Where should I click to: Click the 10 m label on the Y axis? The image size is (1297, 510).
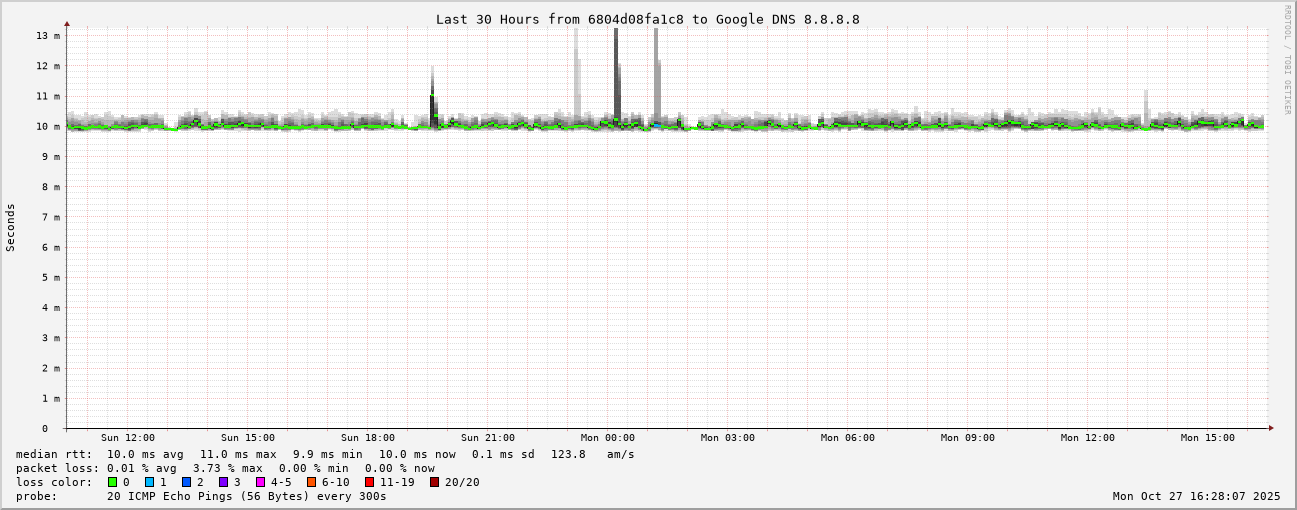point(49,127)
